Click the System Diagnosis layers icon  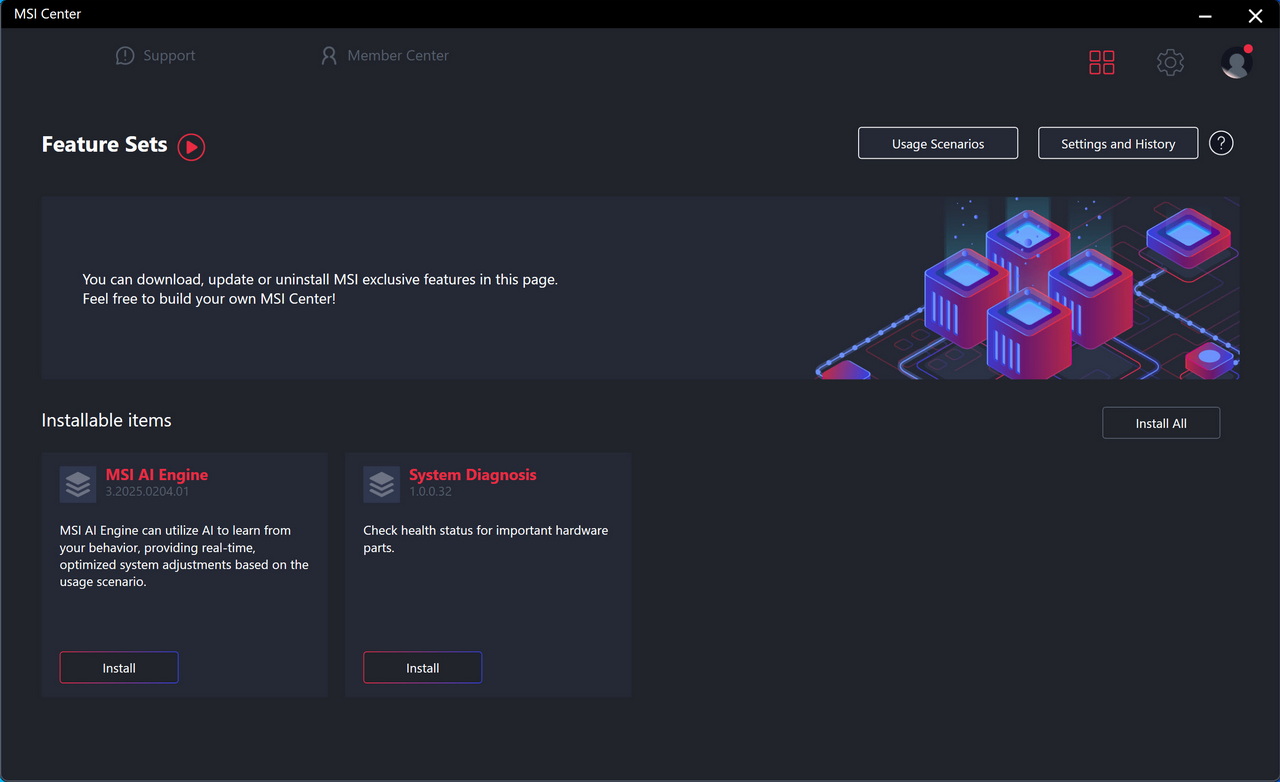tap(381, 484)
